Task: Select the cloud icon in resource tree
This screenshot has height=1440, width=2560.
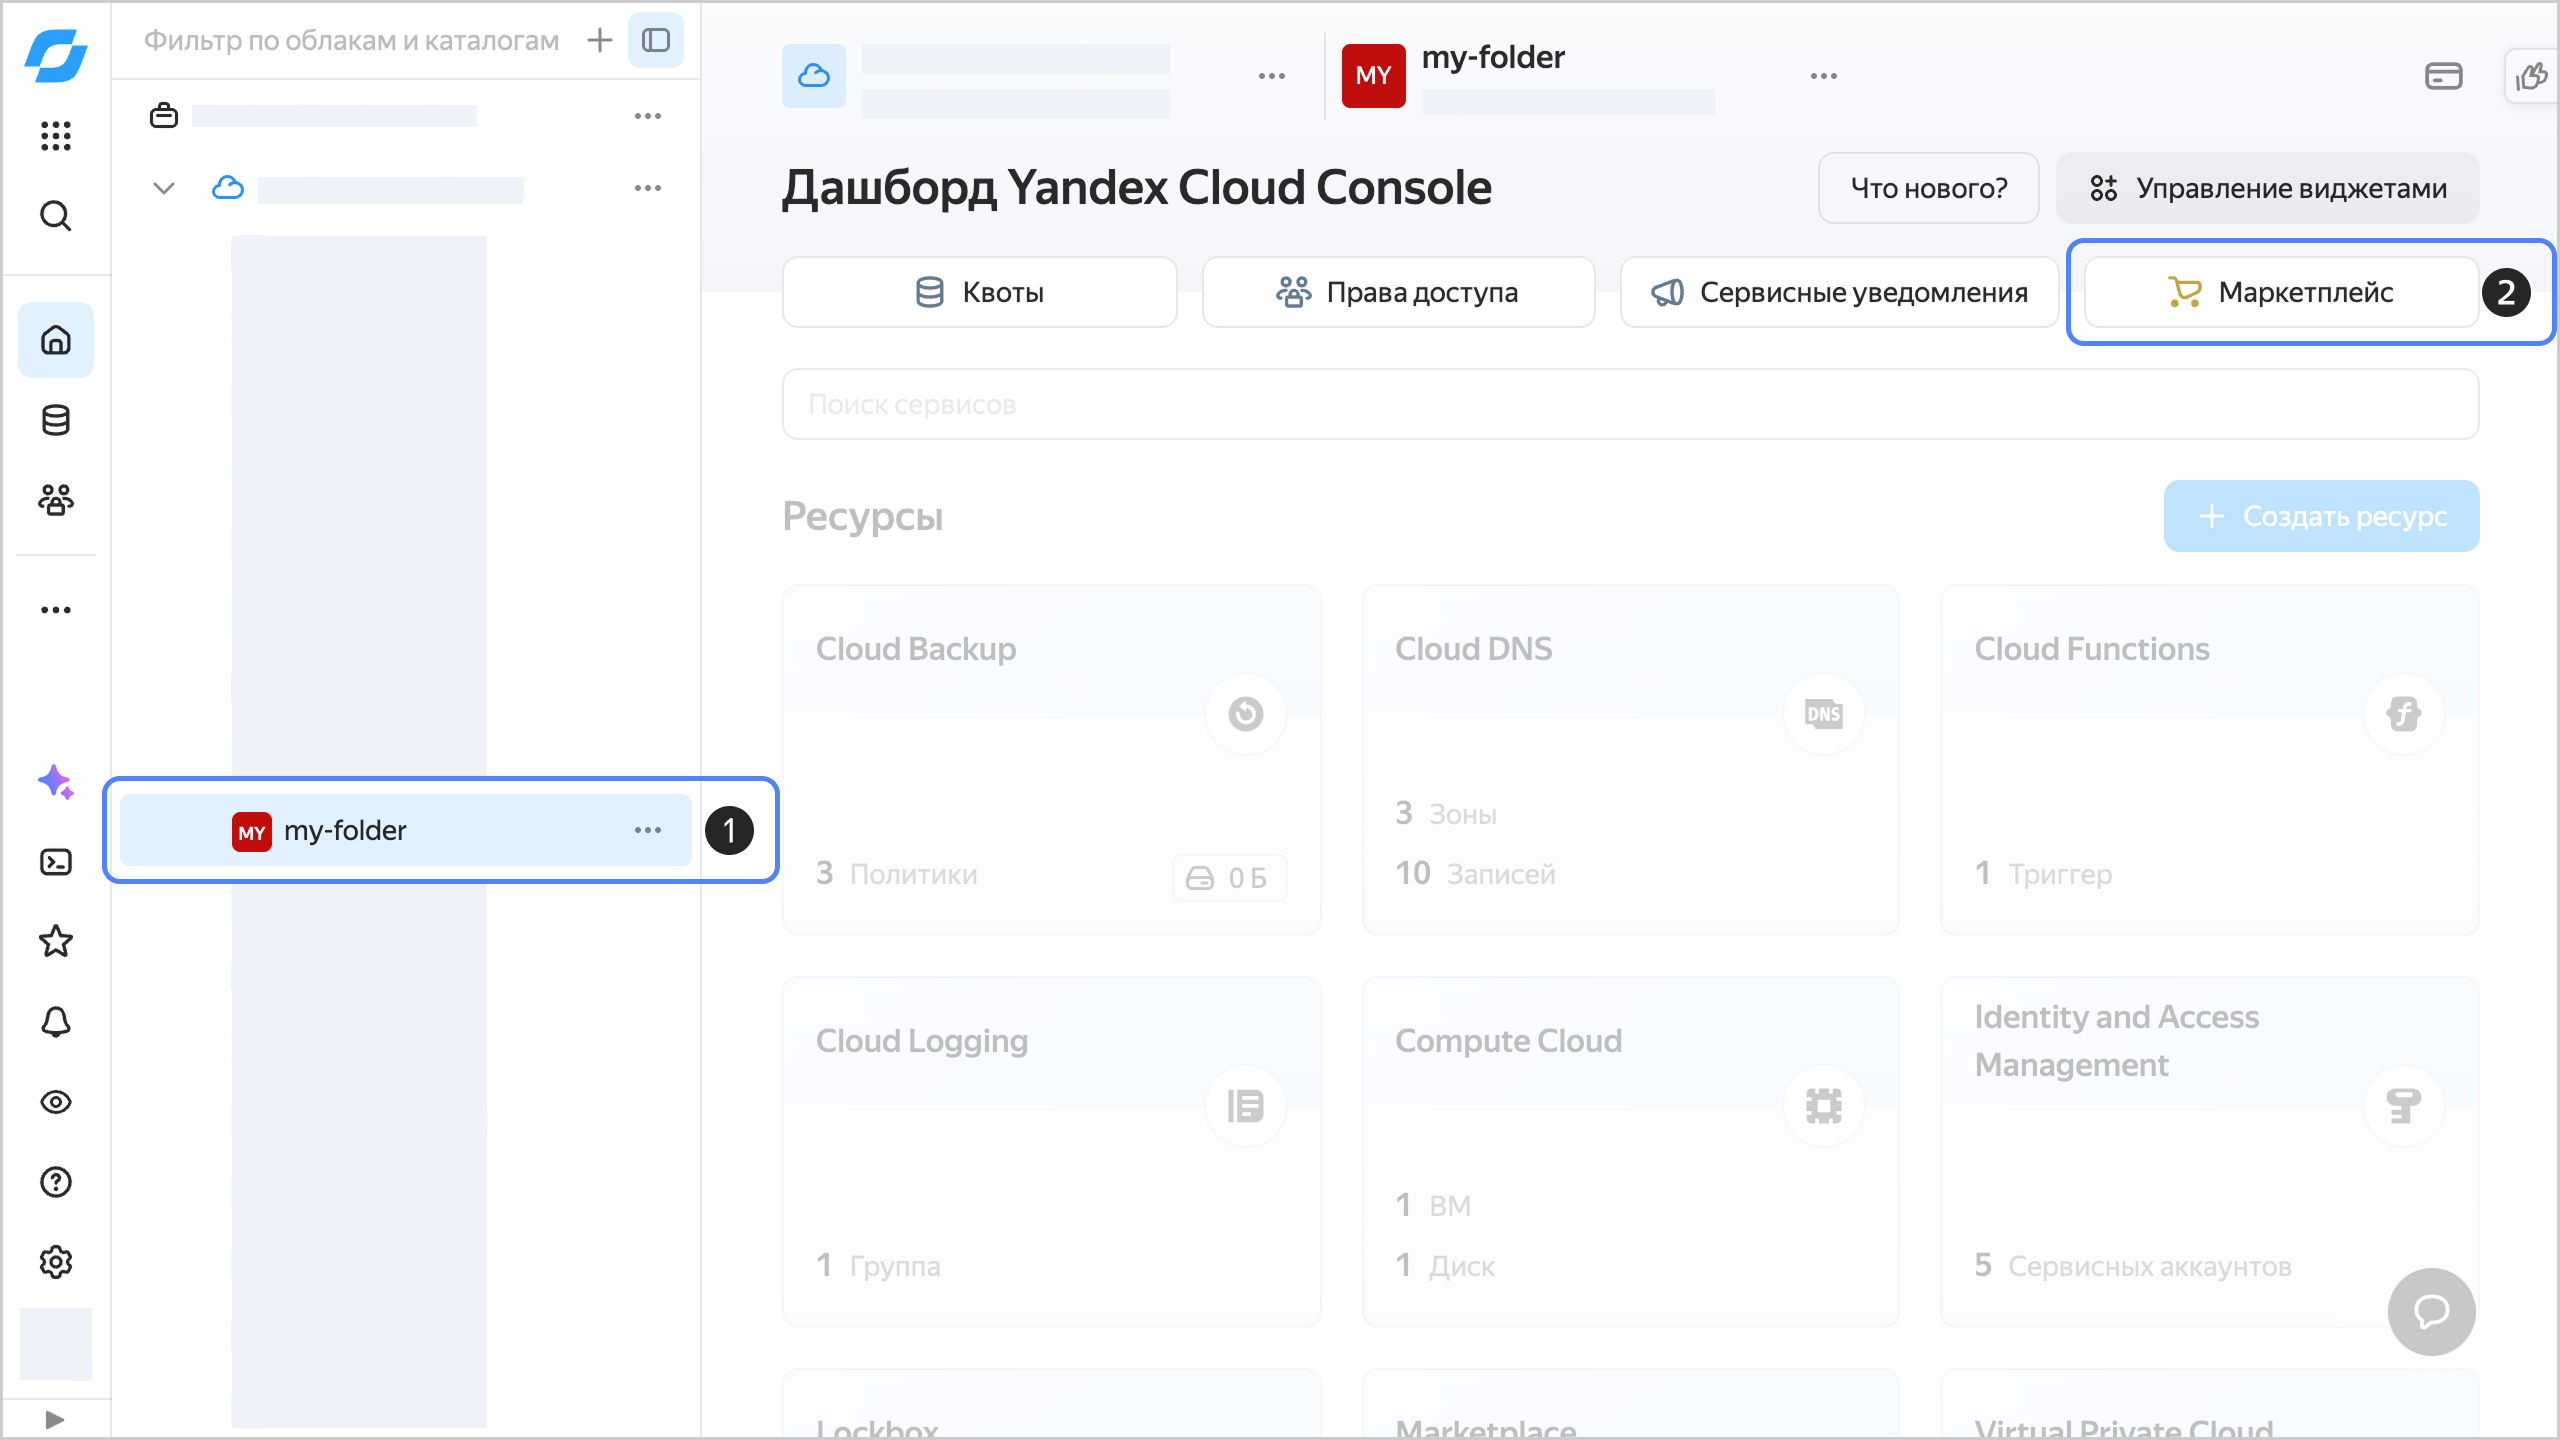Action: click(x=228, y=187)
